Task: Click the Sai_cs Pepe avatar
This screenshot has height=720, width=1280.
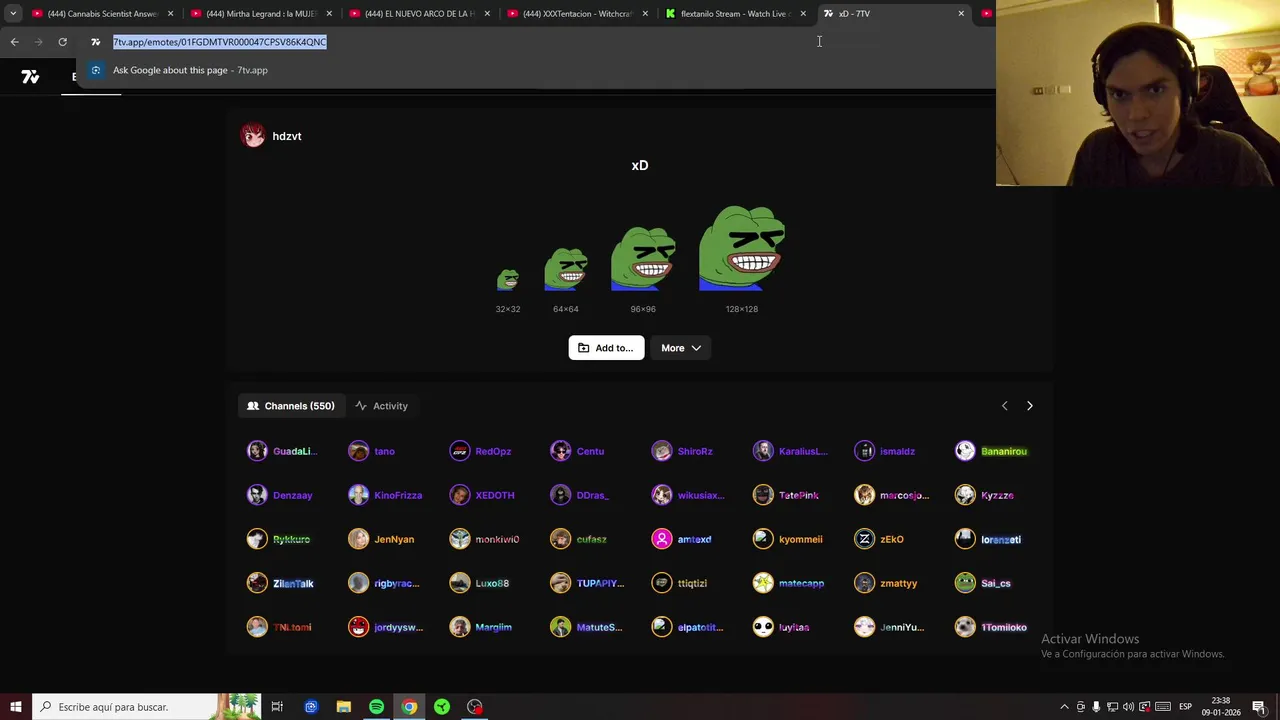Action: pyautogui.click(x=965, y=583)
